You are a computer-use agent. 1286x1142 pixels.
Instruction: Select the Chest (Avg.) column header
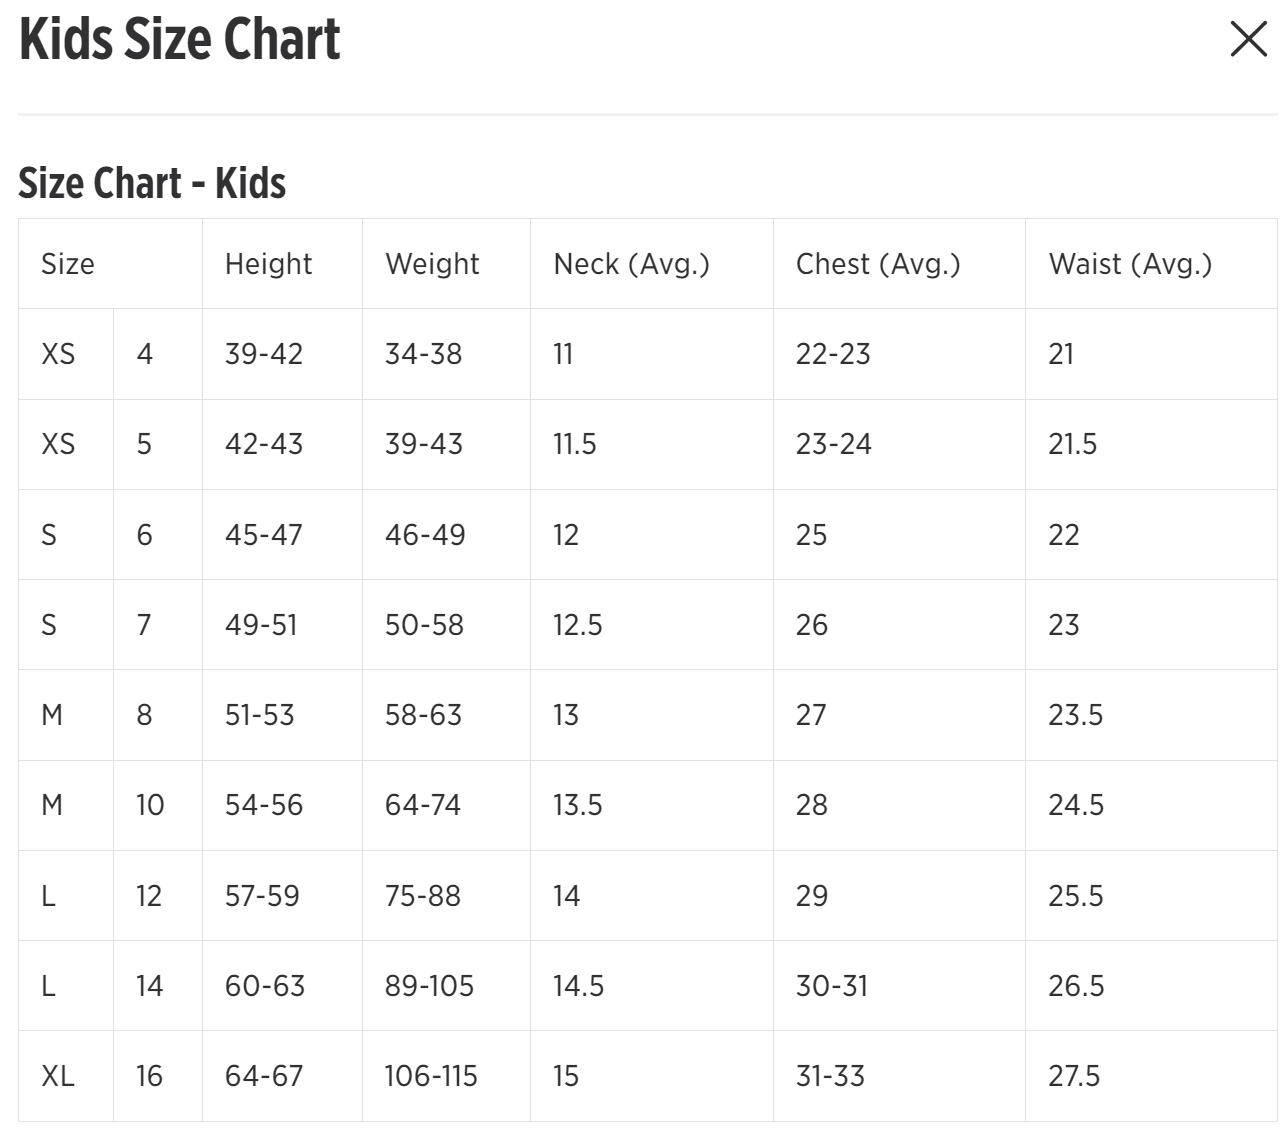point(877,264)
